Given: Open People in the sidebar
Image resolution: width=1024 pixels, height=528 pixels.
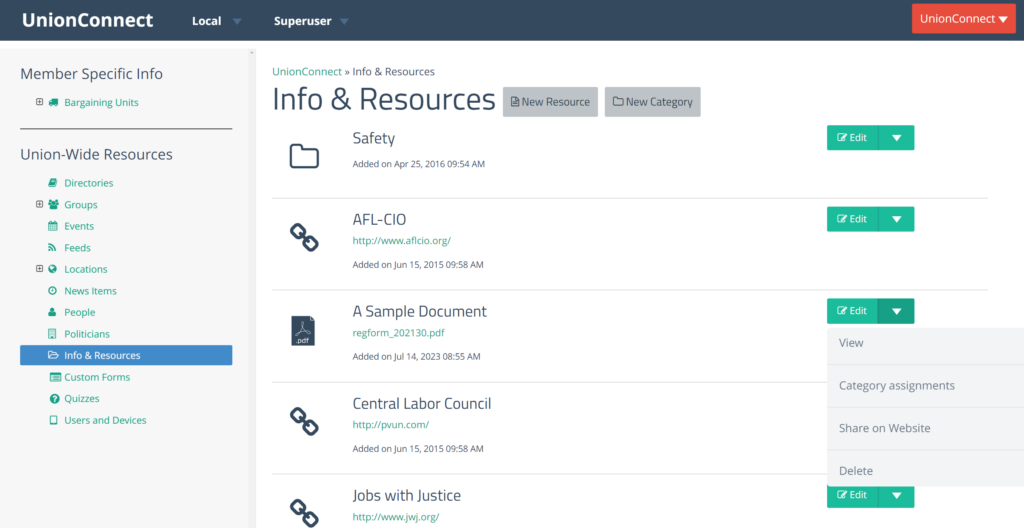Looking at the screenshot, I should click(x=80, y=312).
